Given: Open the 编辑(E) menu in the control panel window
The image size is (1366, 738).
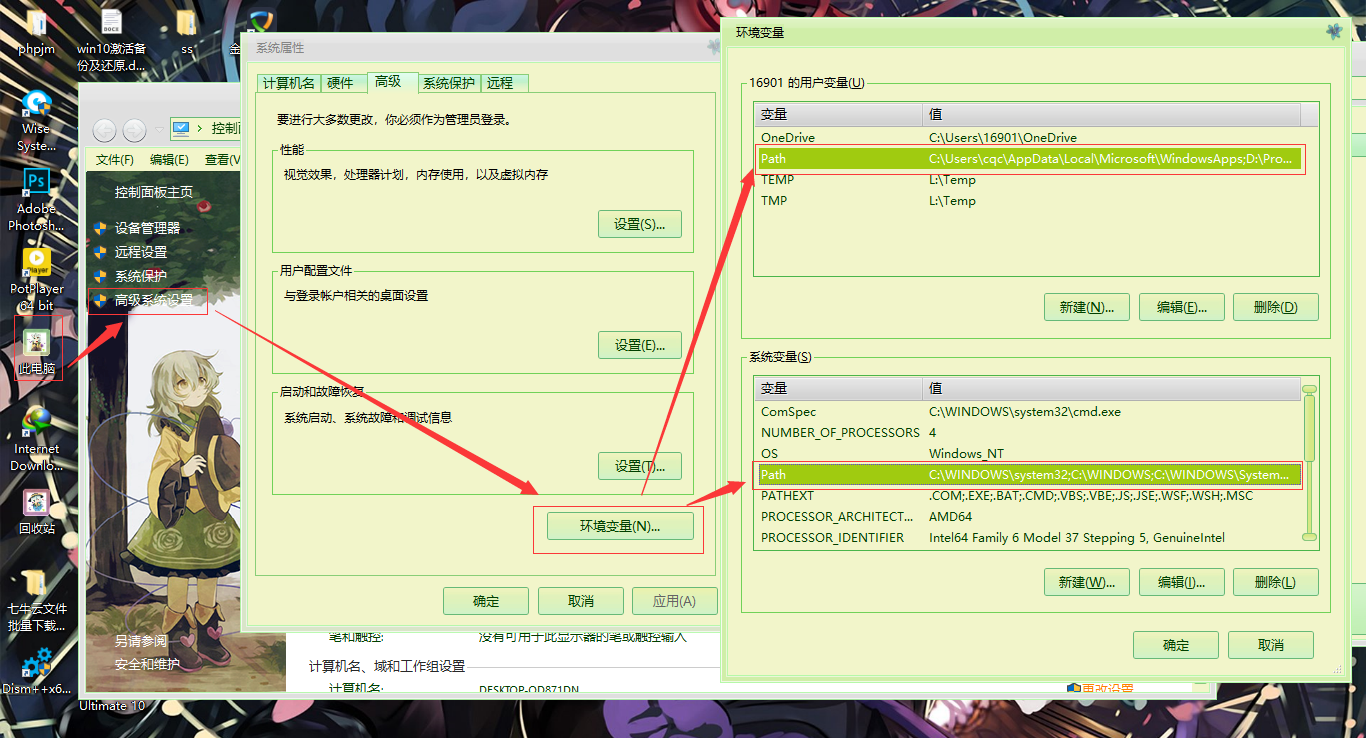Looking at the screenshot, I should pos(169,160).
